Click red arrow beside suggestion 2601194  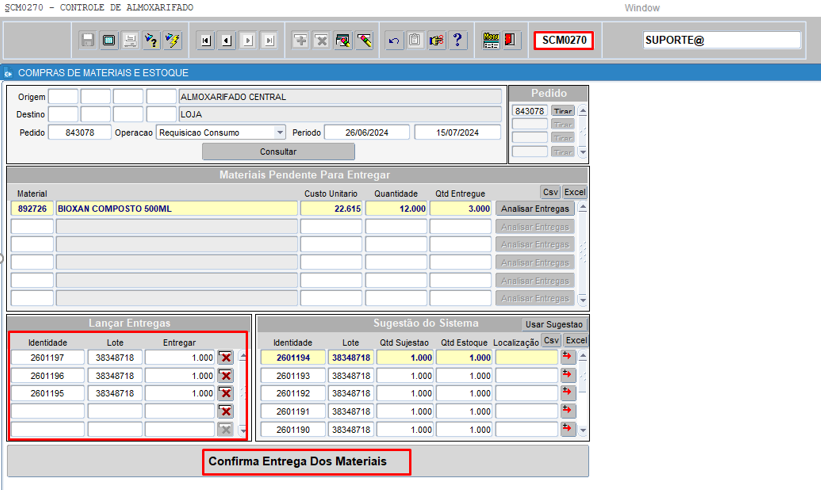pyautogui.click(x=569, y=357)
